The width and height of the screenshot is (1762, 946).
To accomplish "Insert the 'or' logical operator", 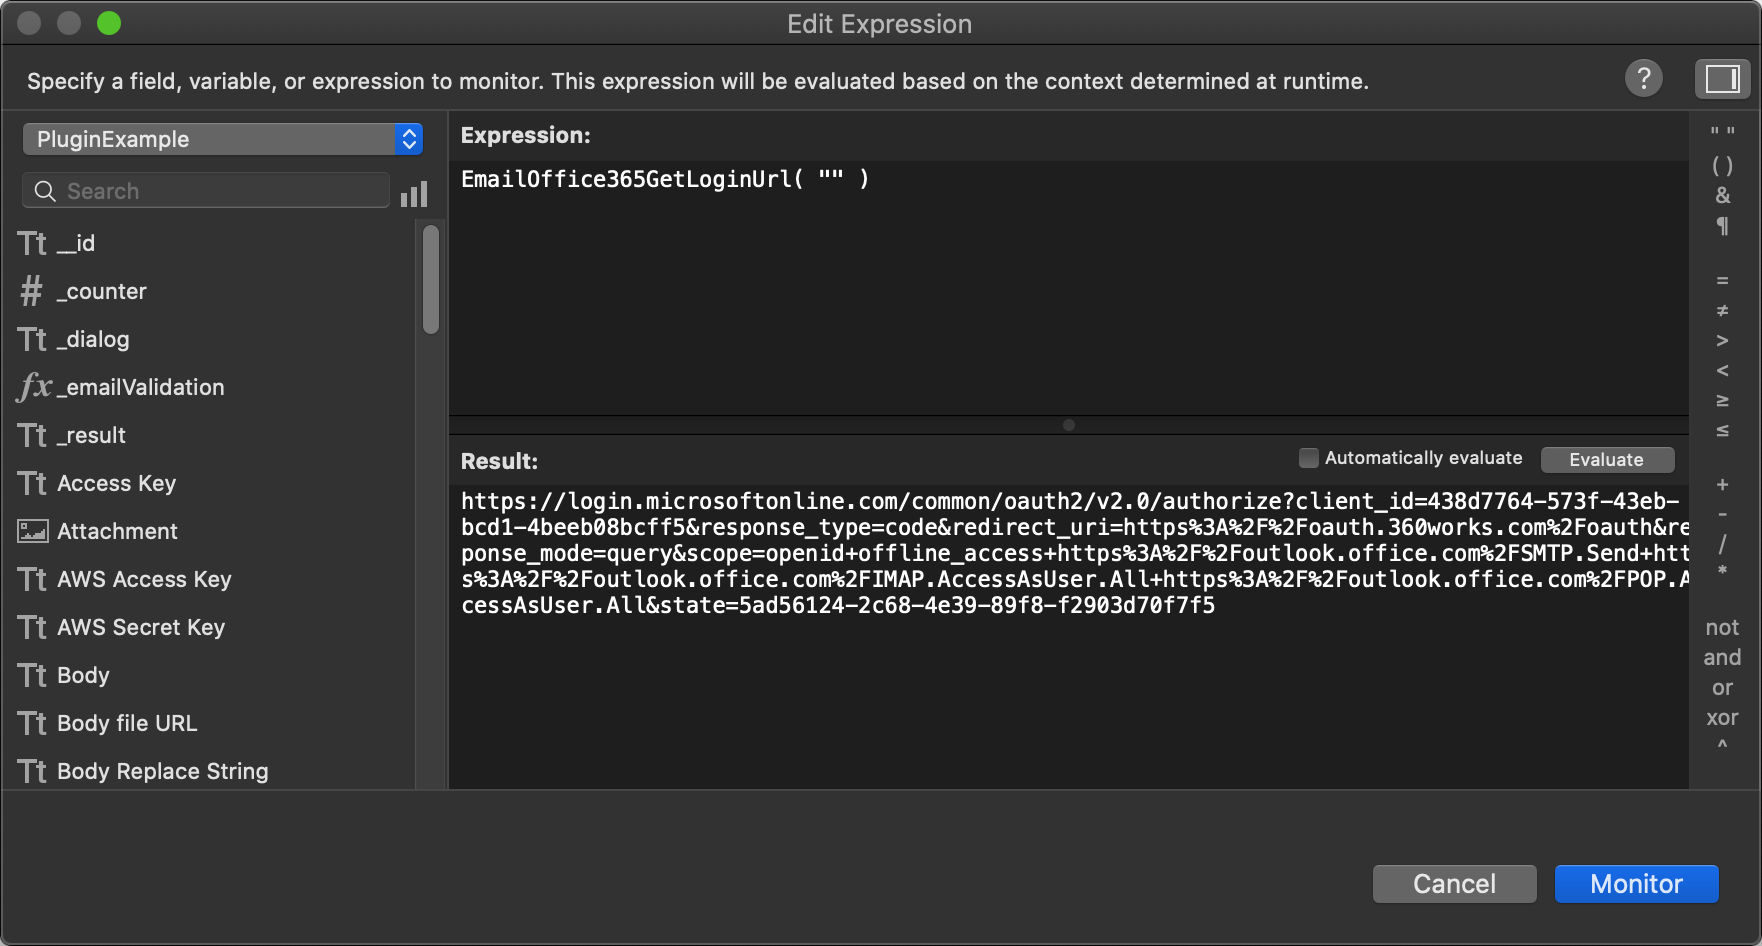I will (x=1722, y=688).
